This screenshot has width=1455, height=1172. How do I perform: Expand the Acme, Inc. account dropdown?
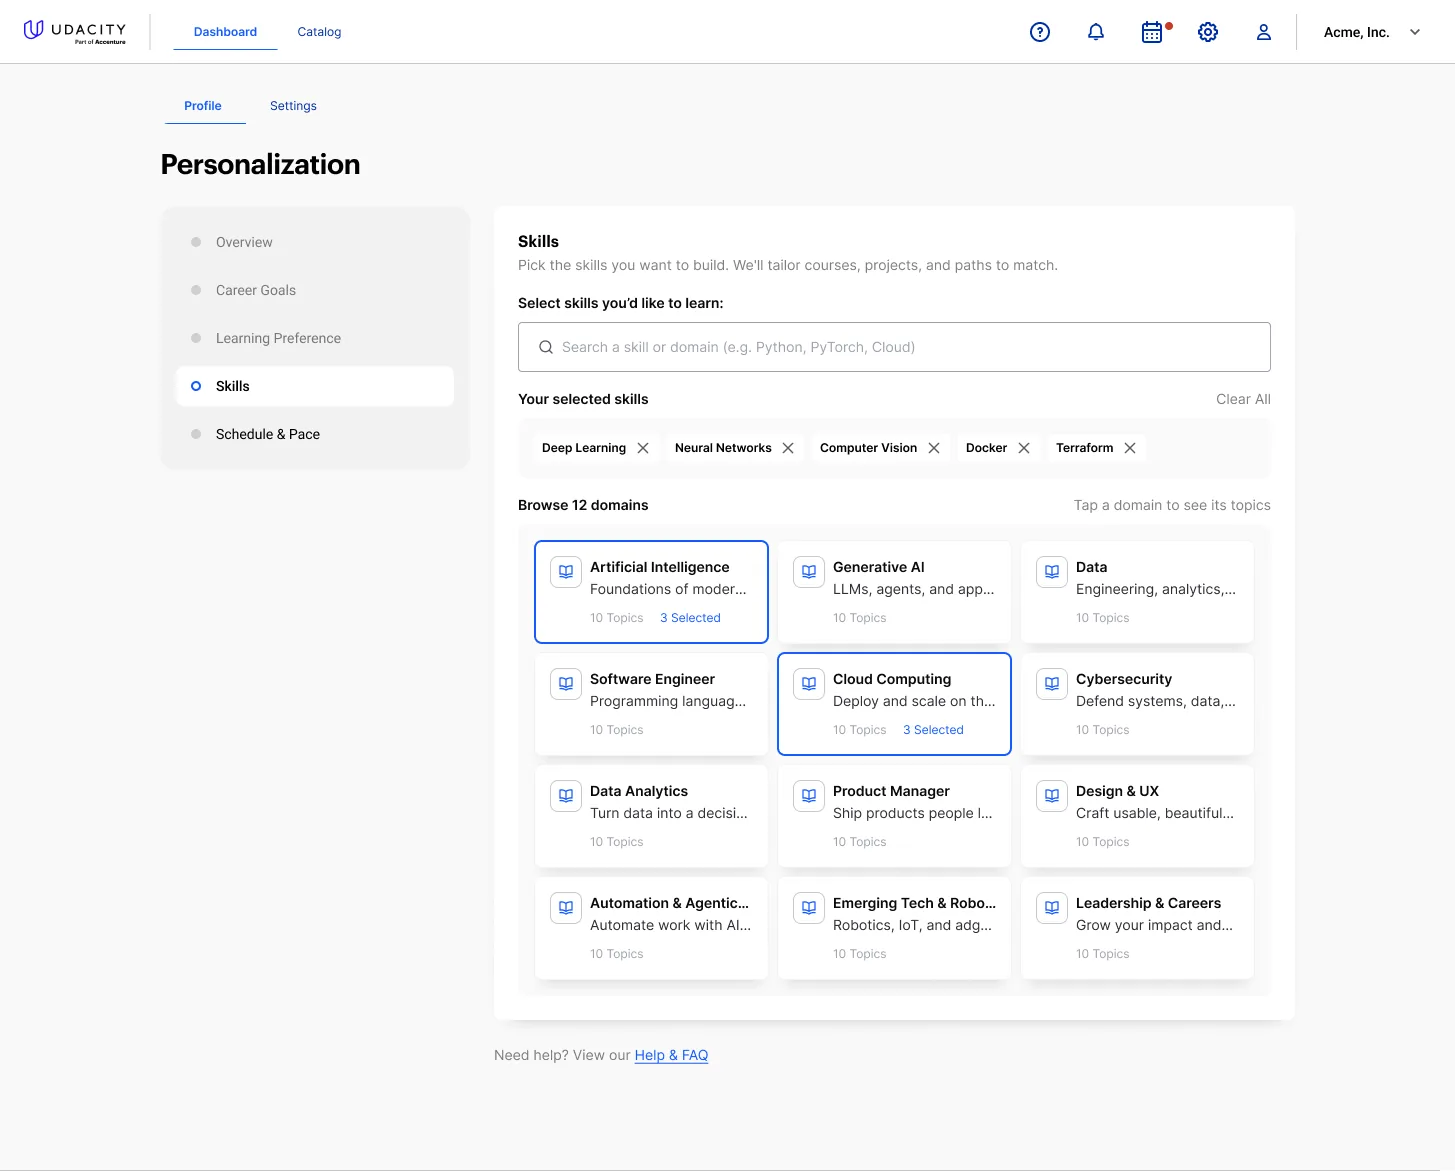pyautogui.click(x=1372, y=32)
